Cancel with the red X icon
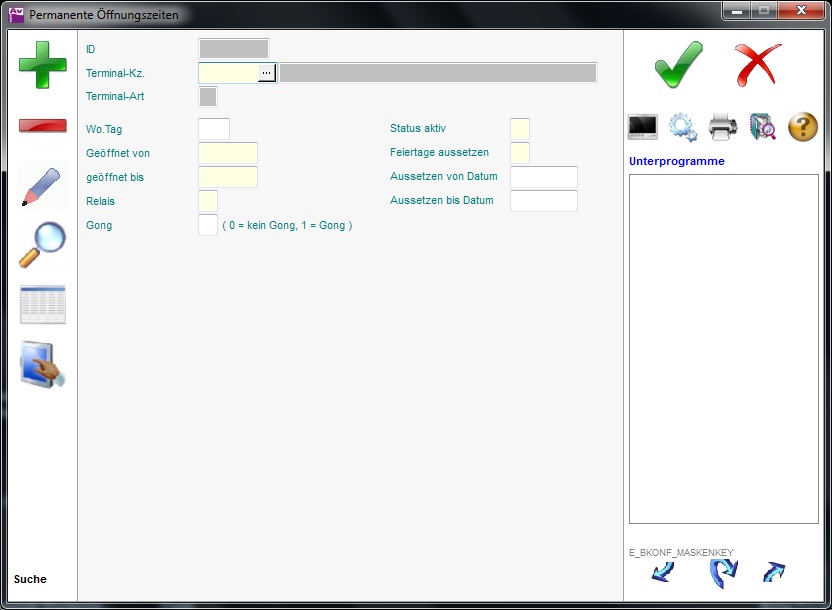 (x=758, y=65)
